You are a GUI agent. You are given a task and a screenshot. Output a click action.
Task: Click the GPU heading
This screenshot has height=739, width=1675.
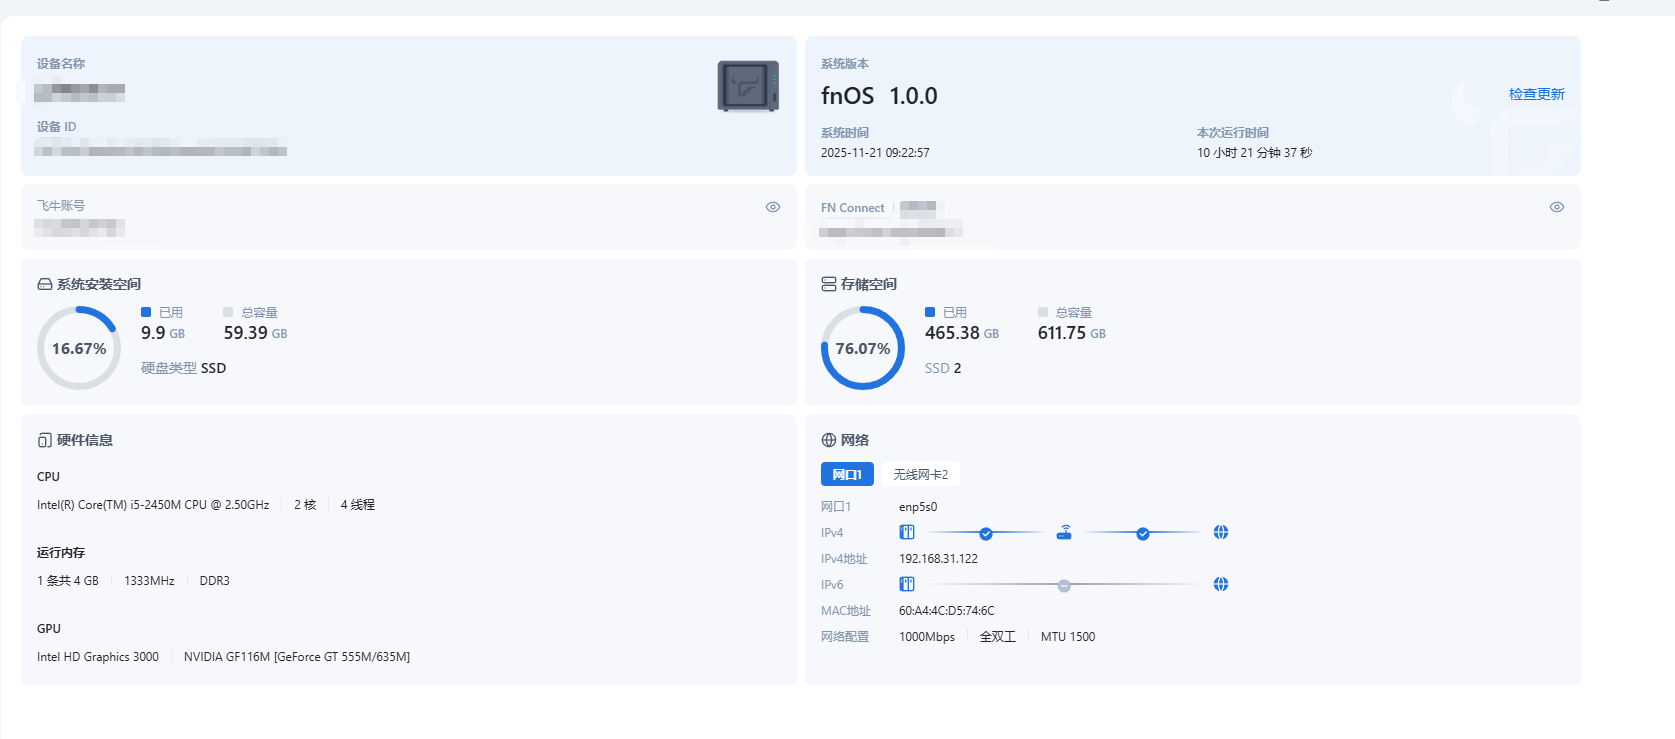tap(49, 629)
